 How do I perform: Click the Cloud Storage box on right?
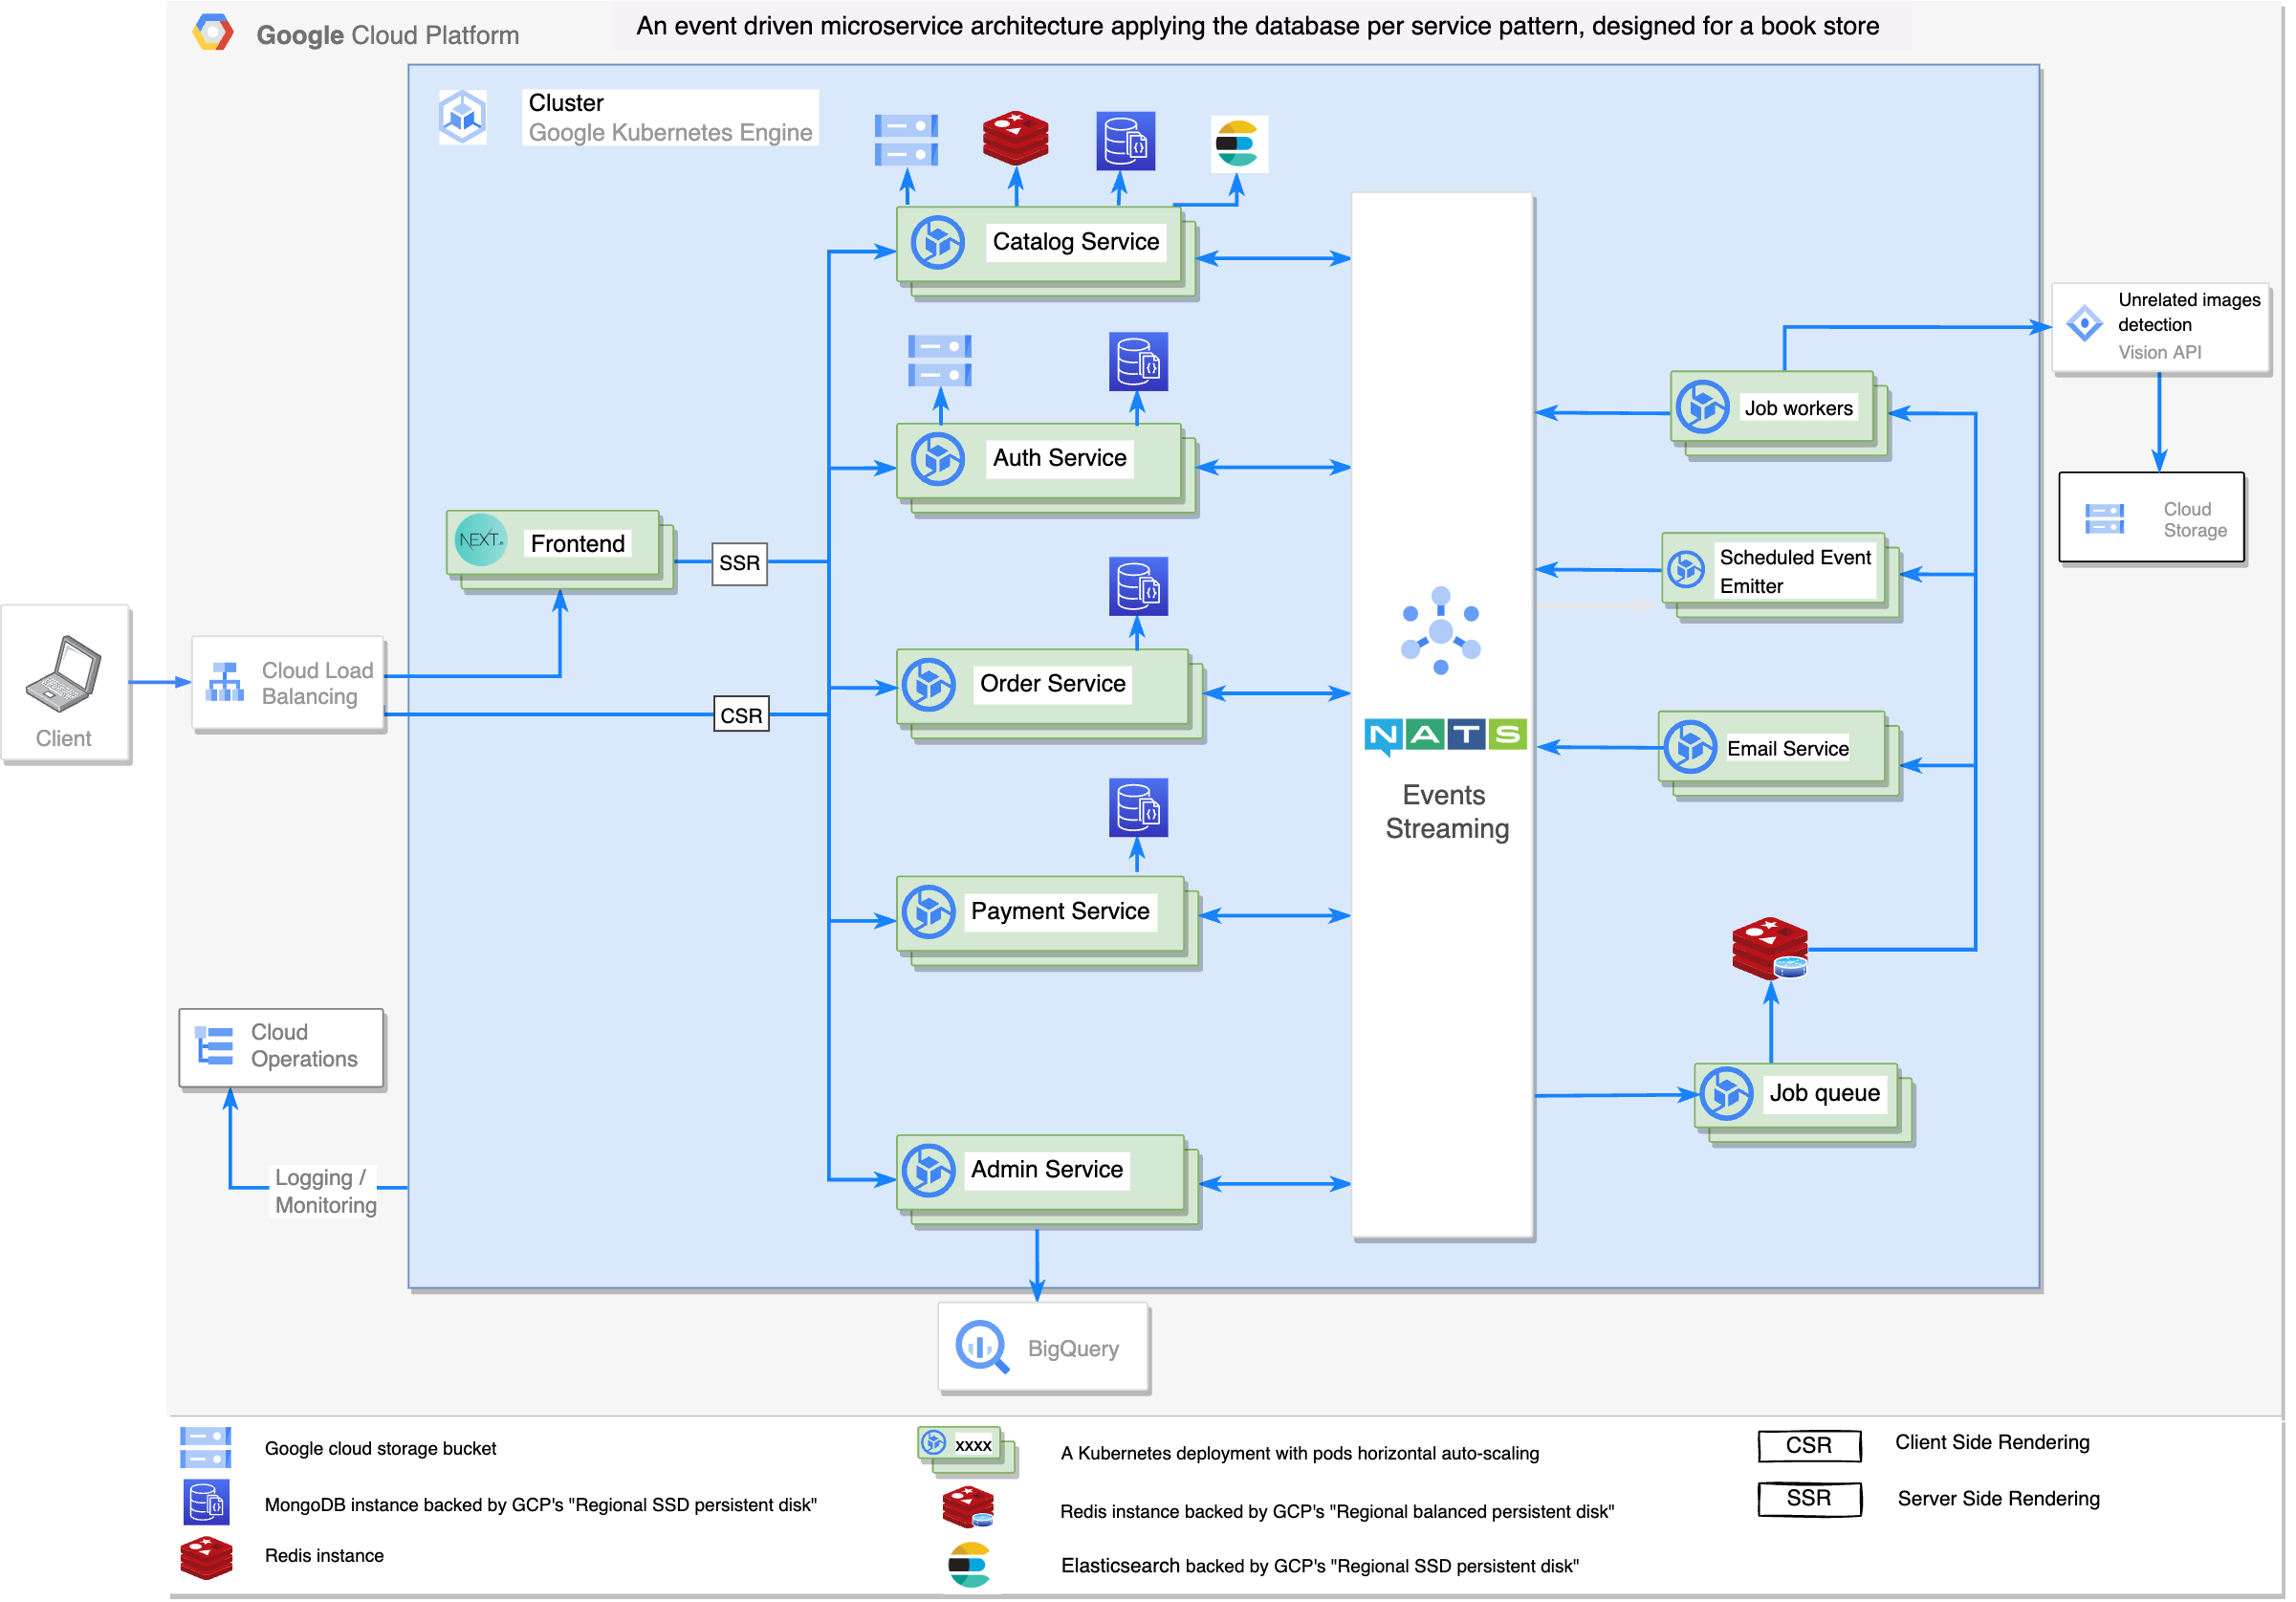pyautogui.click(x=2151, y=518)
